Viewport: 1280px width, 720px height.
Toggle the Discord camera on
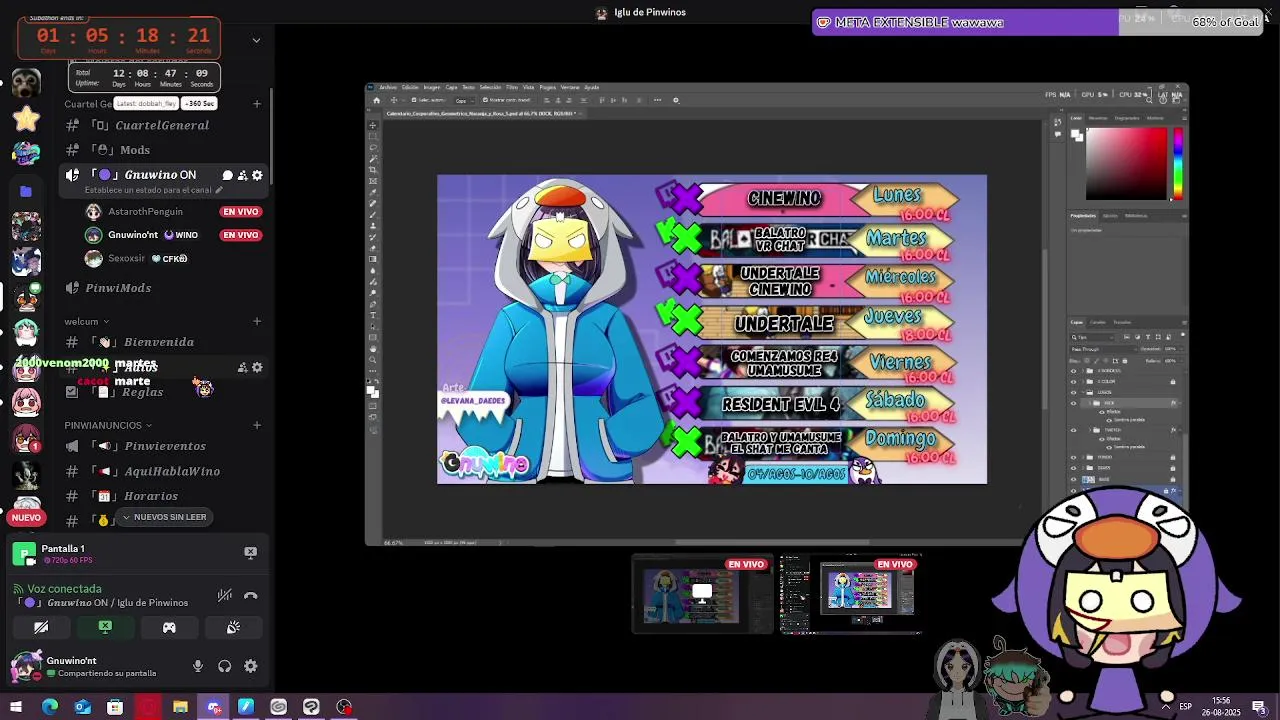point(41,627)
